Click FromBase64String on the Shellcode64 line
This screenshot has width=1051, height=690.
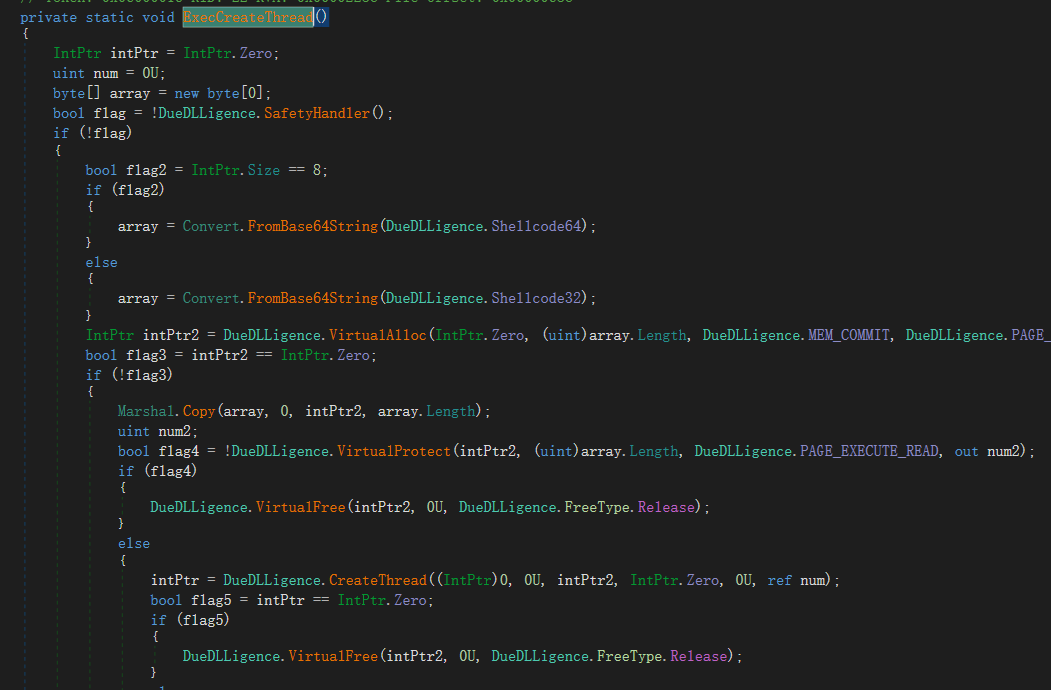click(x=312, y=226)
